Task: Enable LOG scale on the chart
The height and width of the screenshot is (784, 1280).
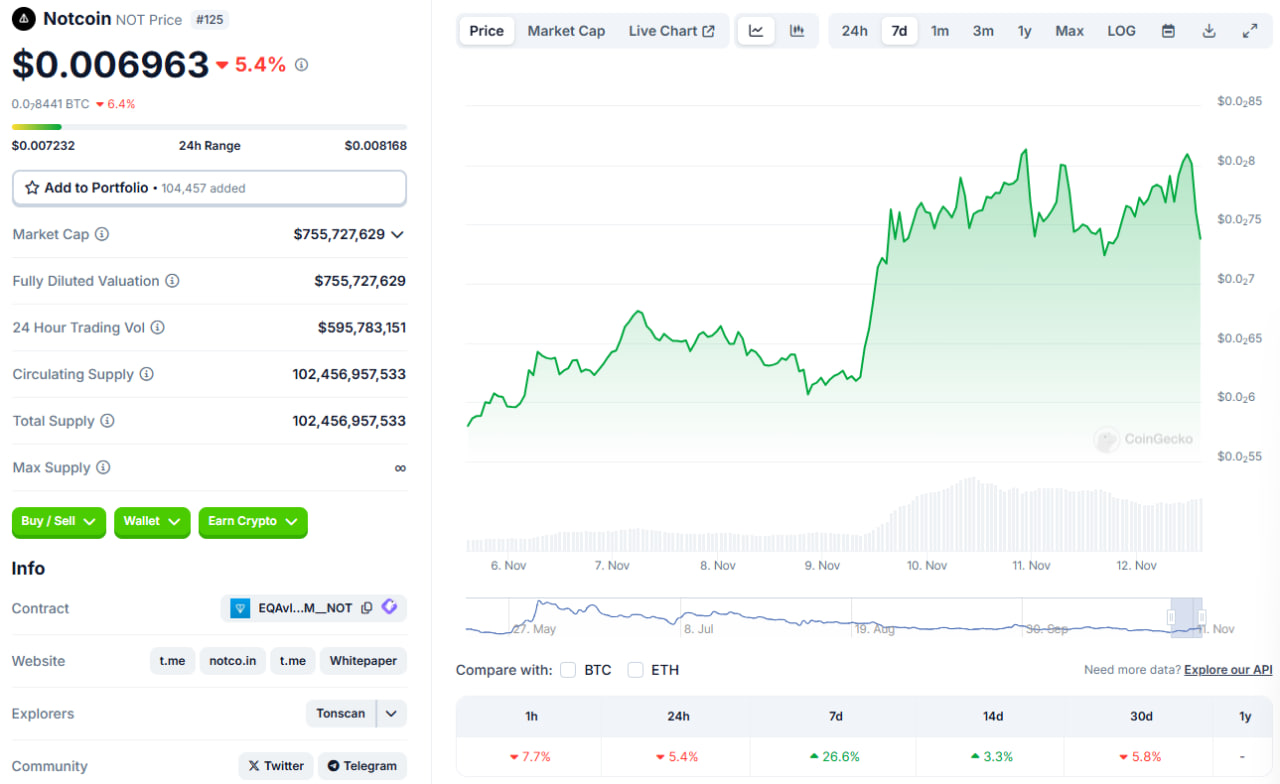Action: pos(1121,31)
